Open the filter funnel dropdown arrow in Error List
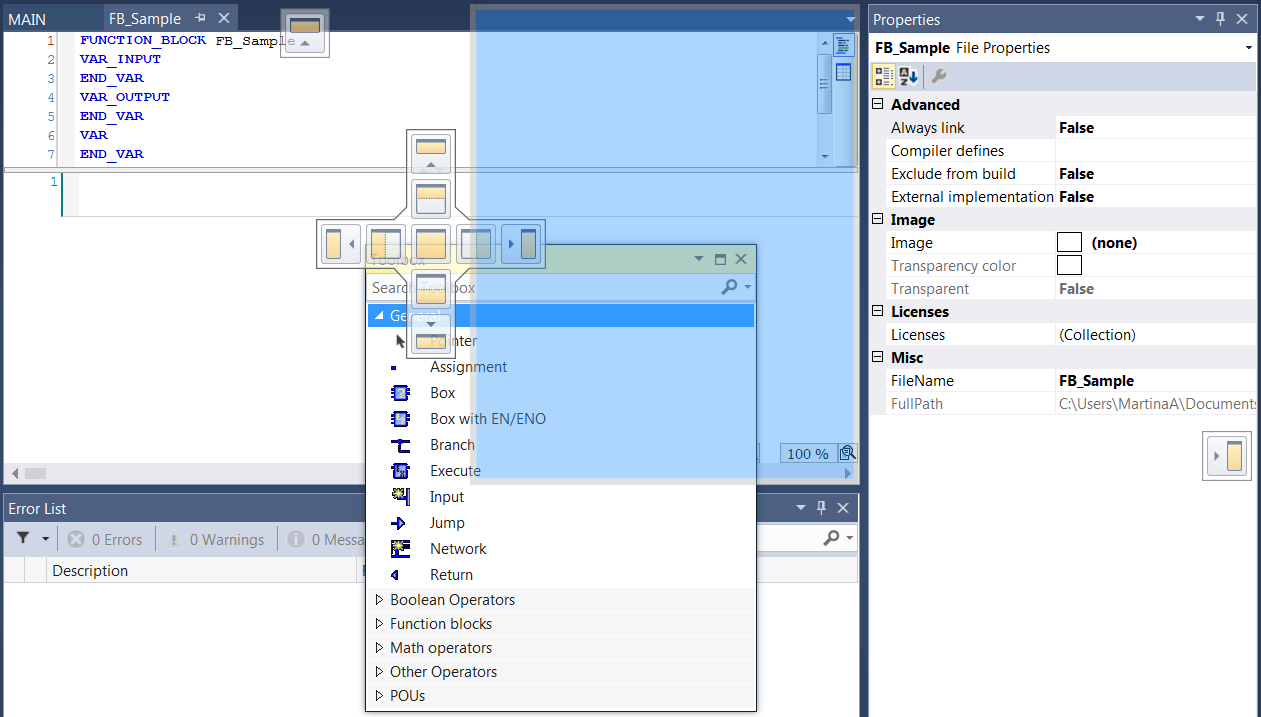Screen dimensions: 1261x717 click(45, 539)
